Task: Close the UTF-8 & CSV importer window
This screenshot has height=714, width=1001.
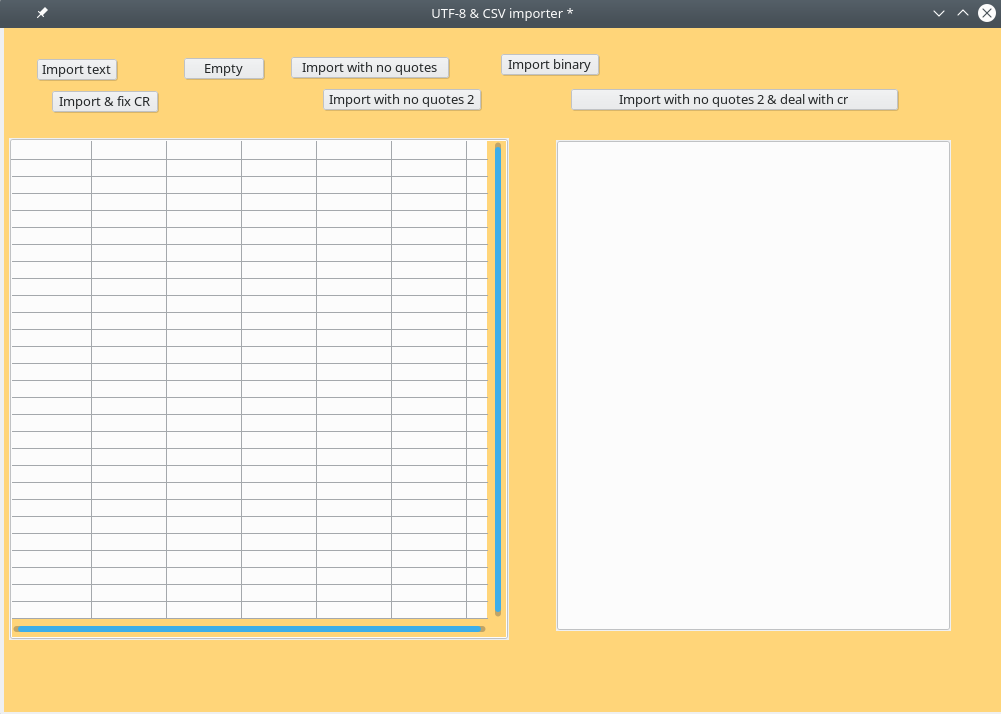Action: pyautogui.click(x=986, y=13)
